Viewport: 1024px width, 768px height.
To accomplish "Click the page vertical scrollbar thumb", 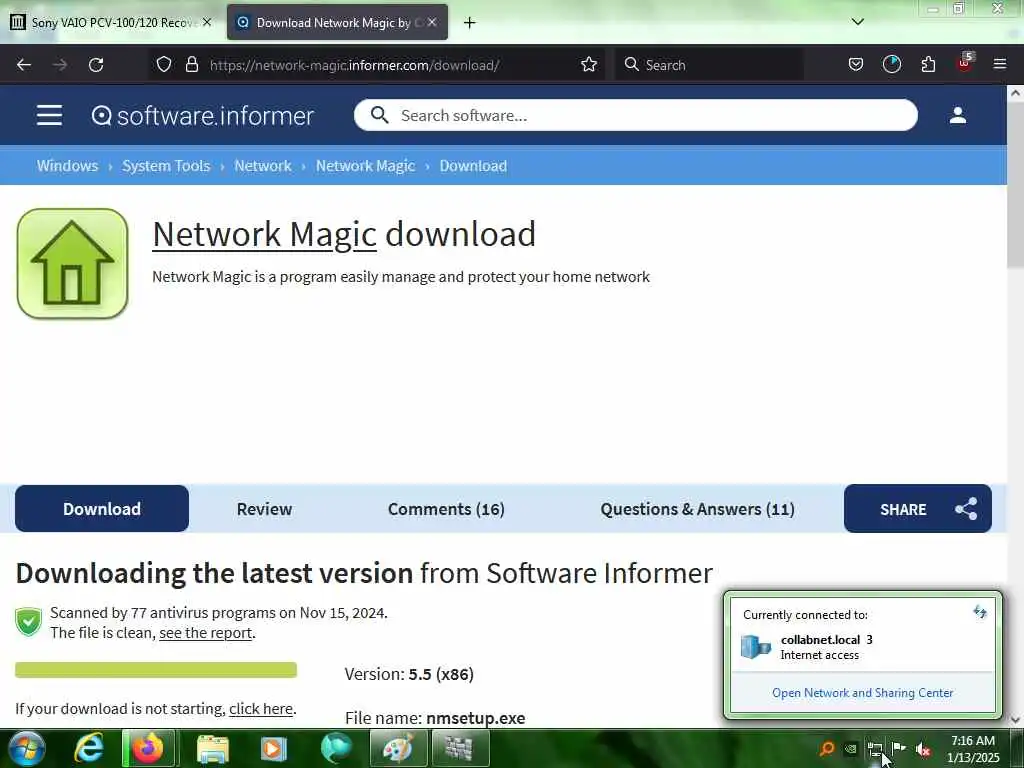I will tap(1016, 184).
